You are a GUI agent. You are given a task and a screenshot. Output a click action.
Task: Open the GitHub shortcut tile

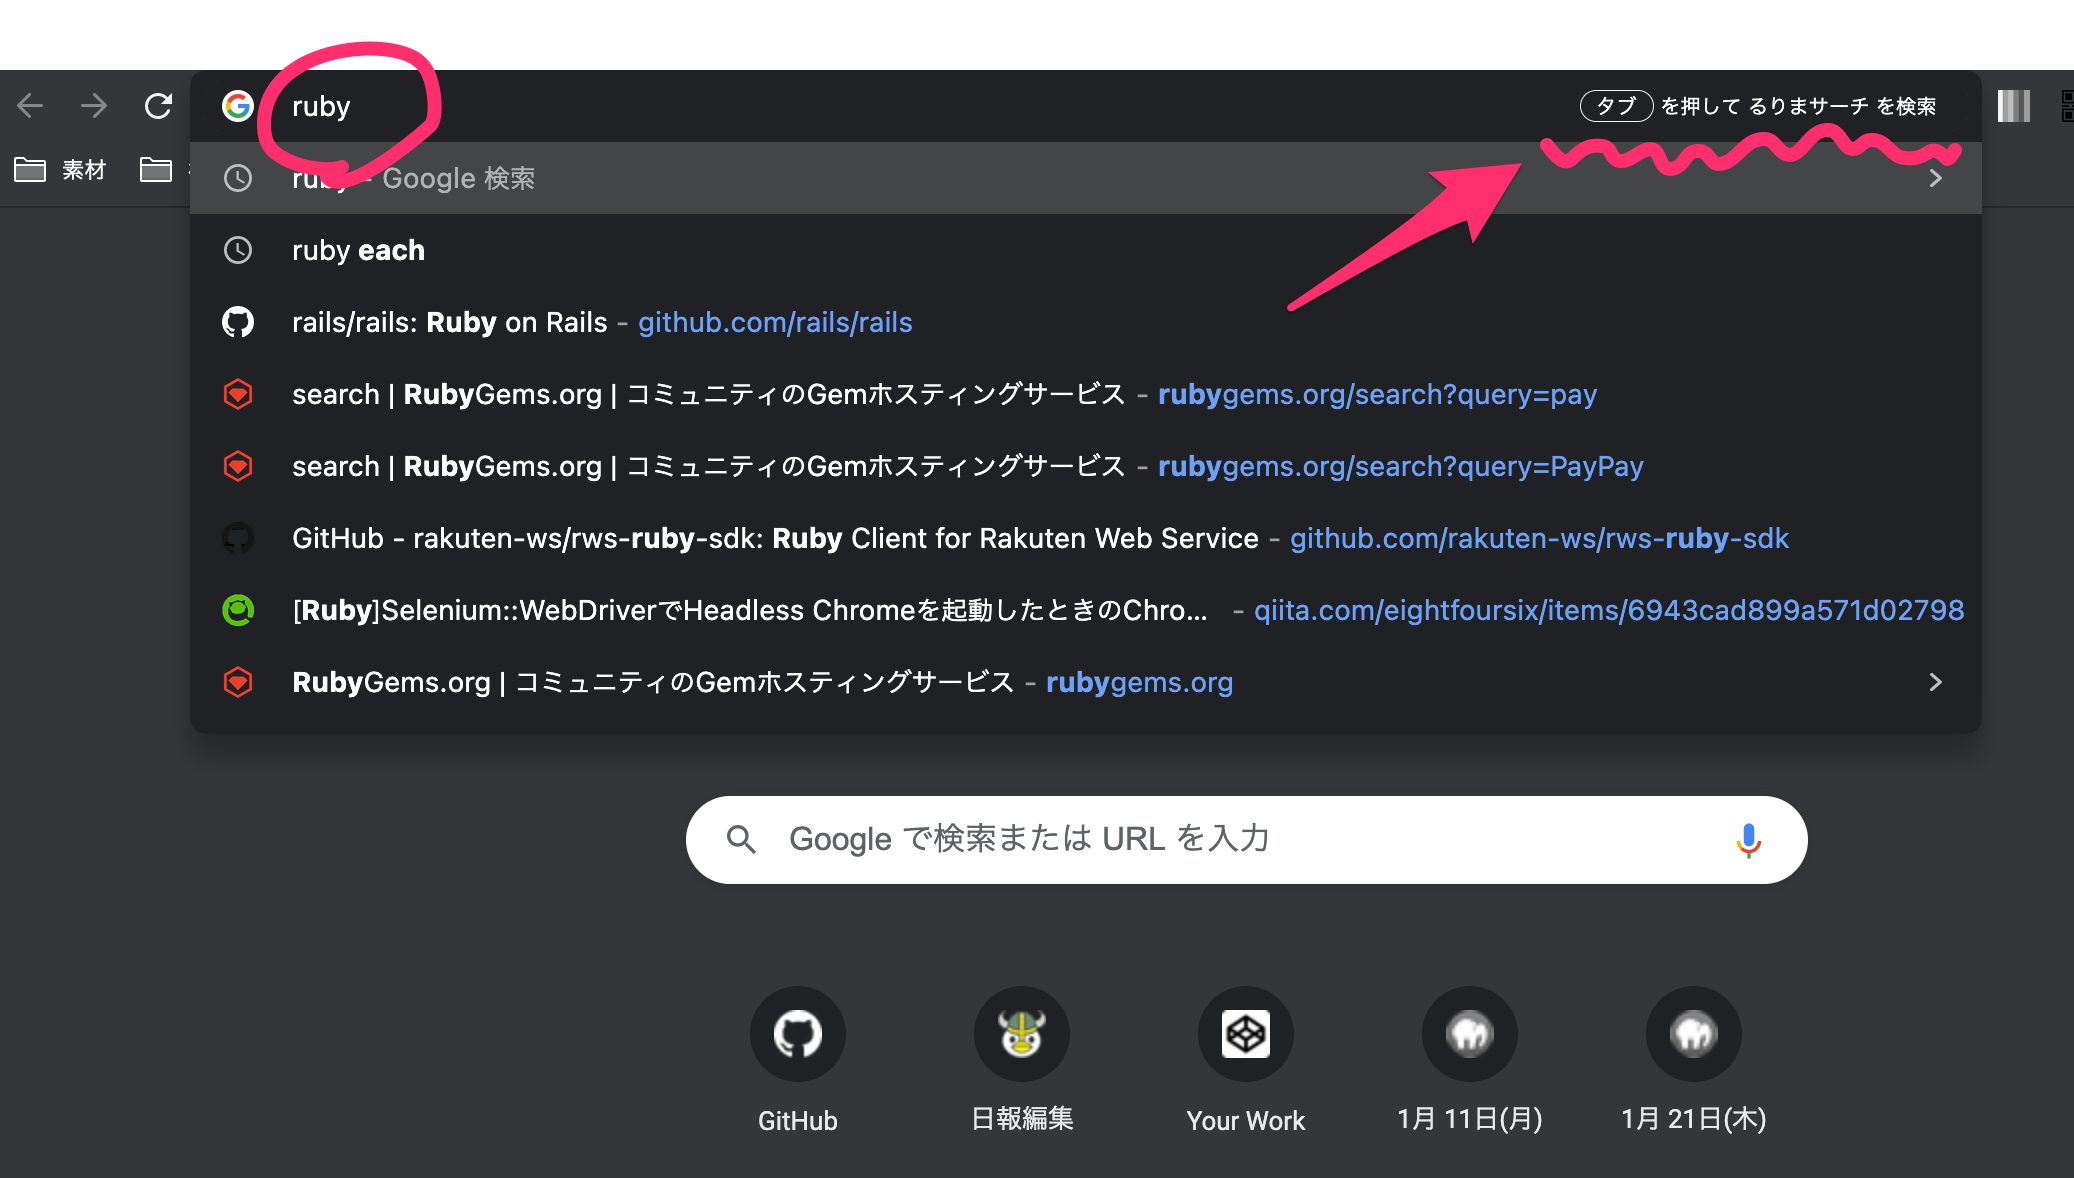tap(798, 1062)
